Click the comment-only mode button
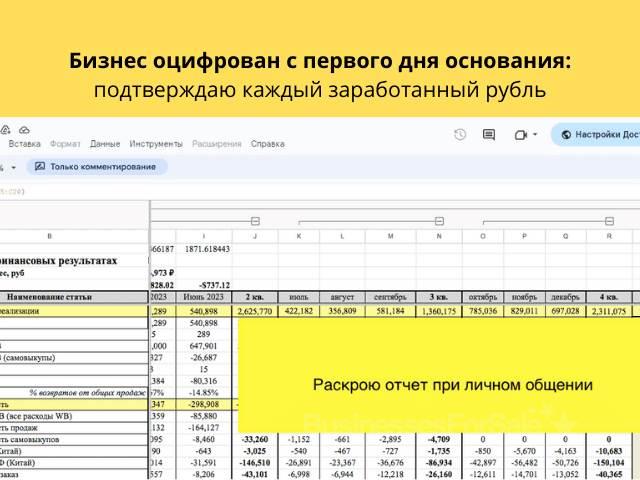 [x=96, y=167]
